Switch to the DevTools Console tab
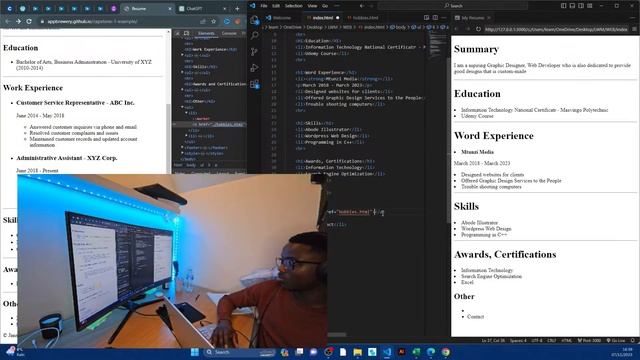640x360 pixels. 229,33
